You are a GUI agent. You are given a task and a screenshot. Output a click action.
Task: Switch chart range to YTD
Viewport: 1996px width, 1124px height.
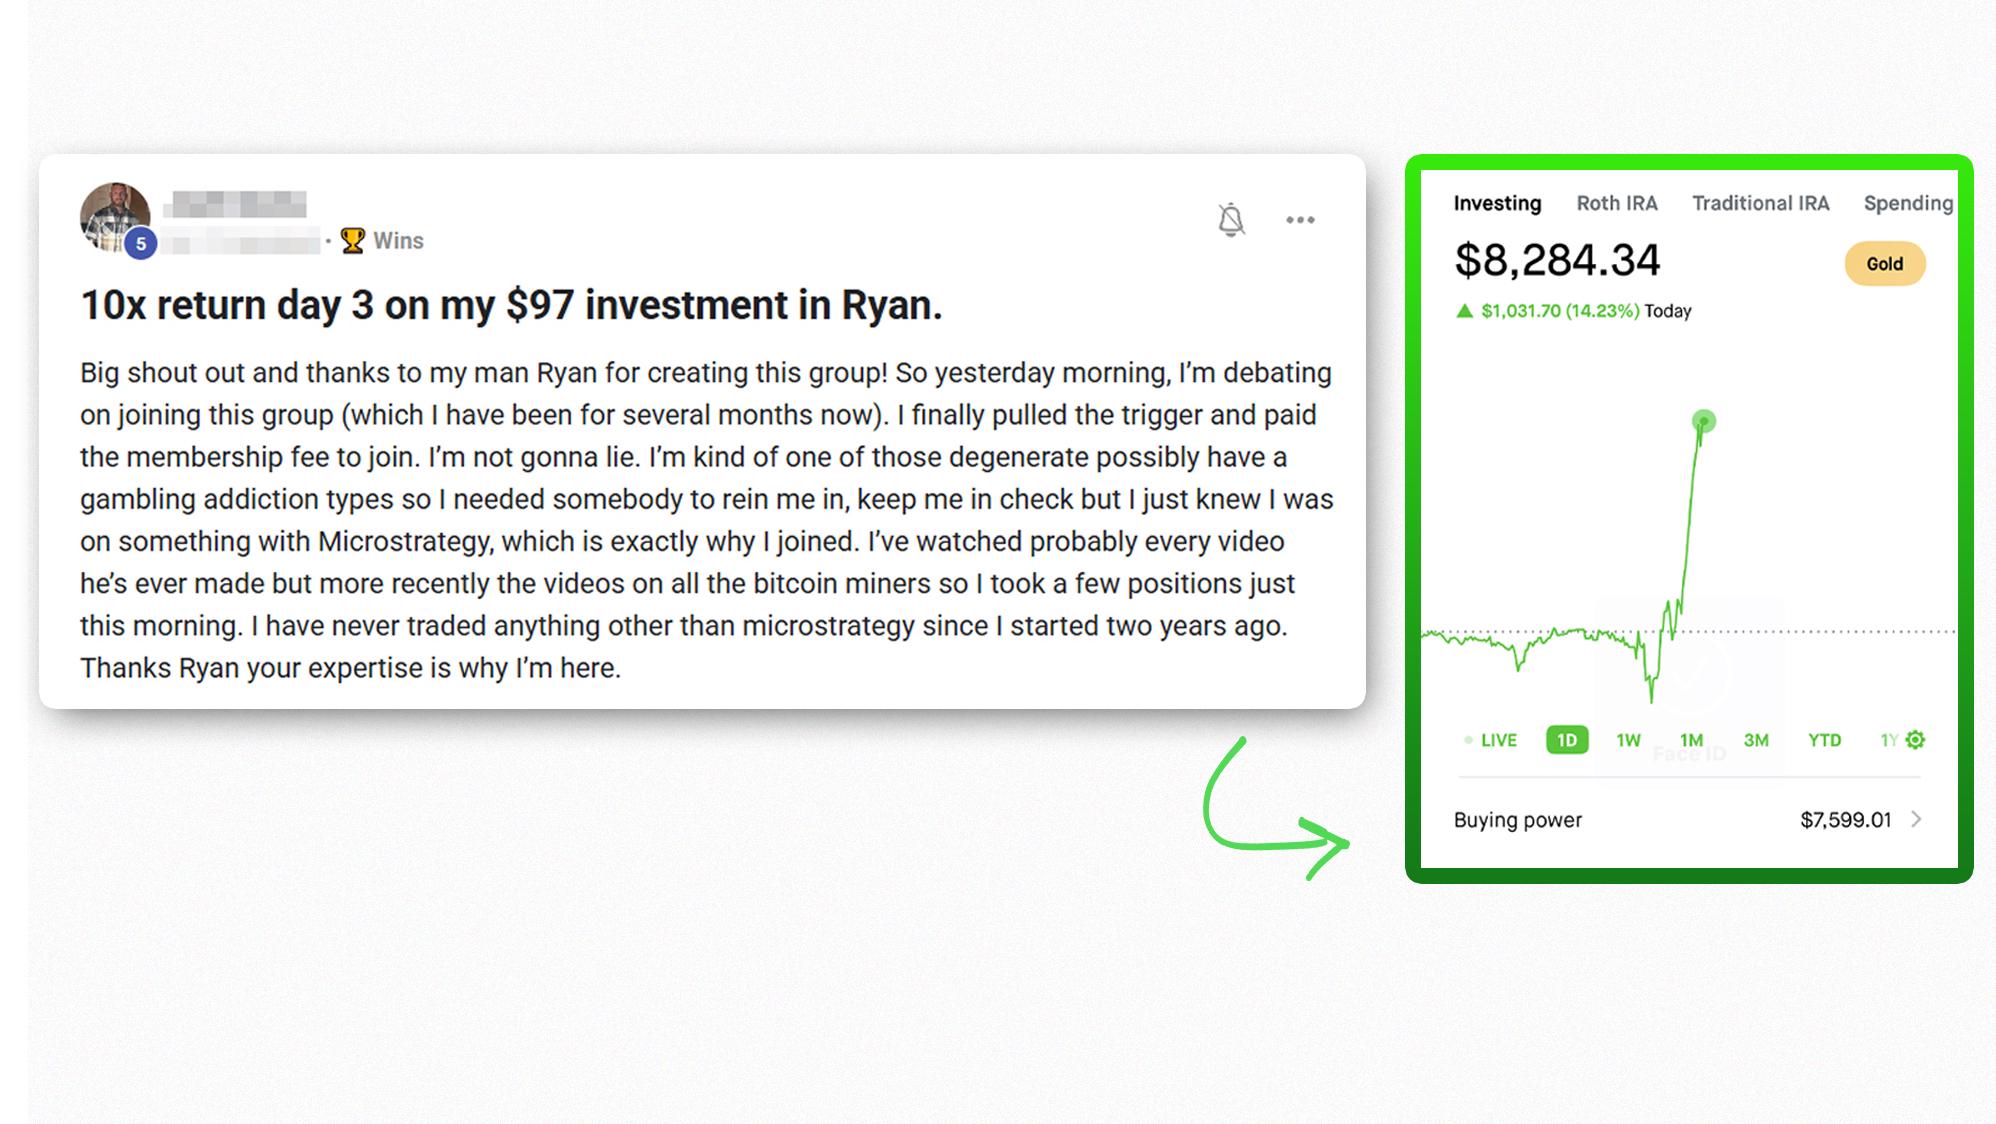click(x=1824, y=740)
